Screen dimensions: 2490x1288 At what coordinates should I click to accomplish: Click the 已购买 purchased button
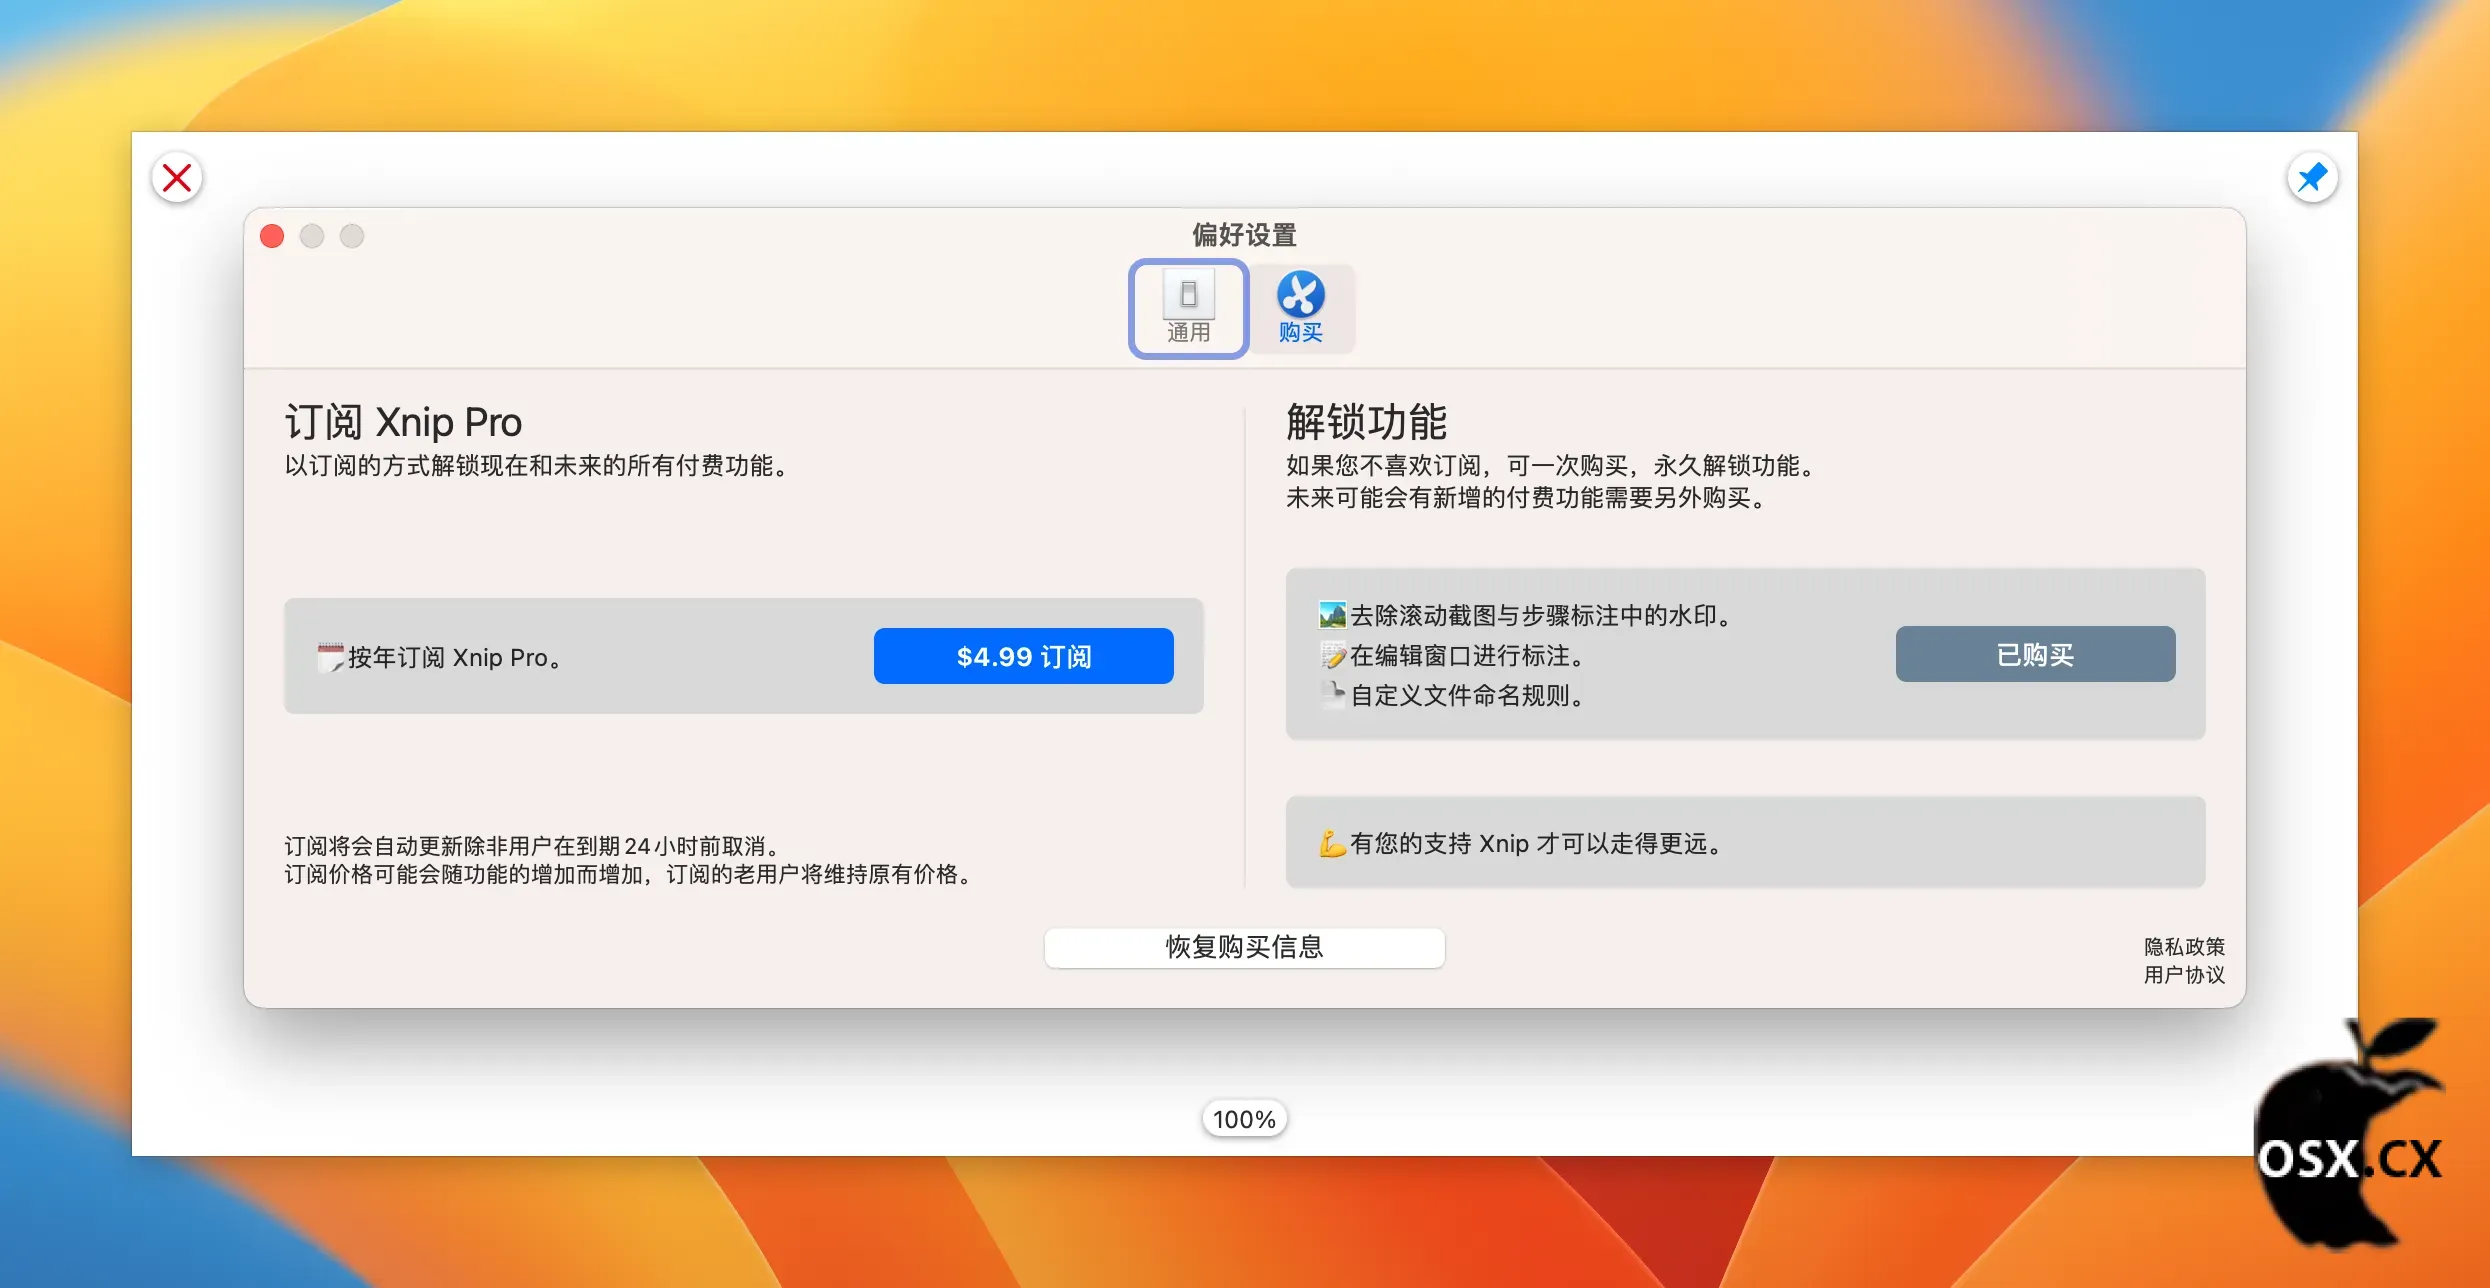[2034, 654]
